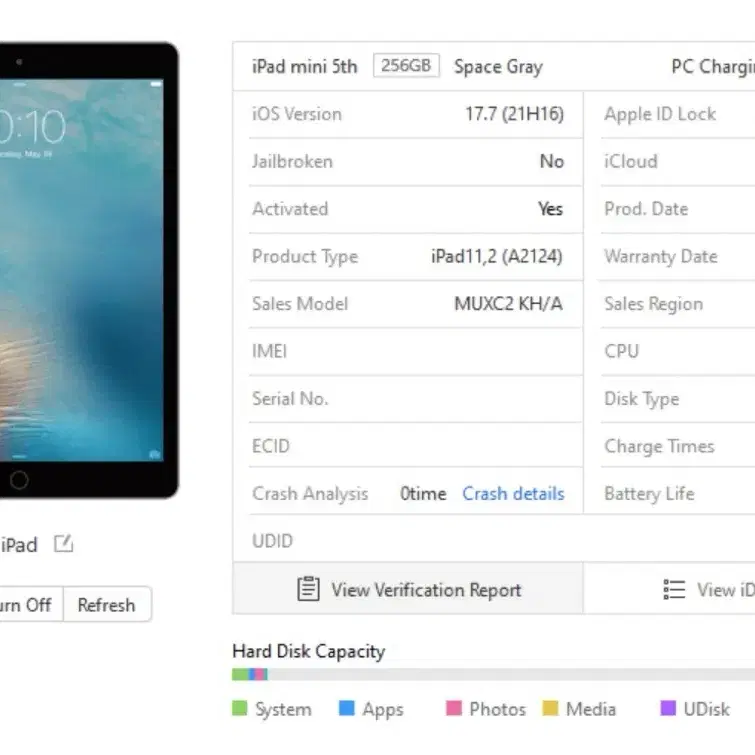Click View Verification Report button

[408, 590]
